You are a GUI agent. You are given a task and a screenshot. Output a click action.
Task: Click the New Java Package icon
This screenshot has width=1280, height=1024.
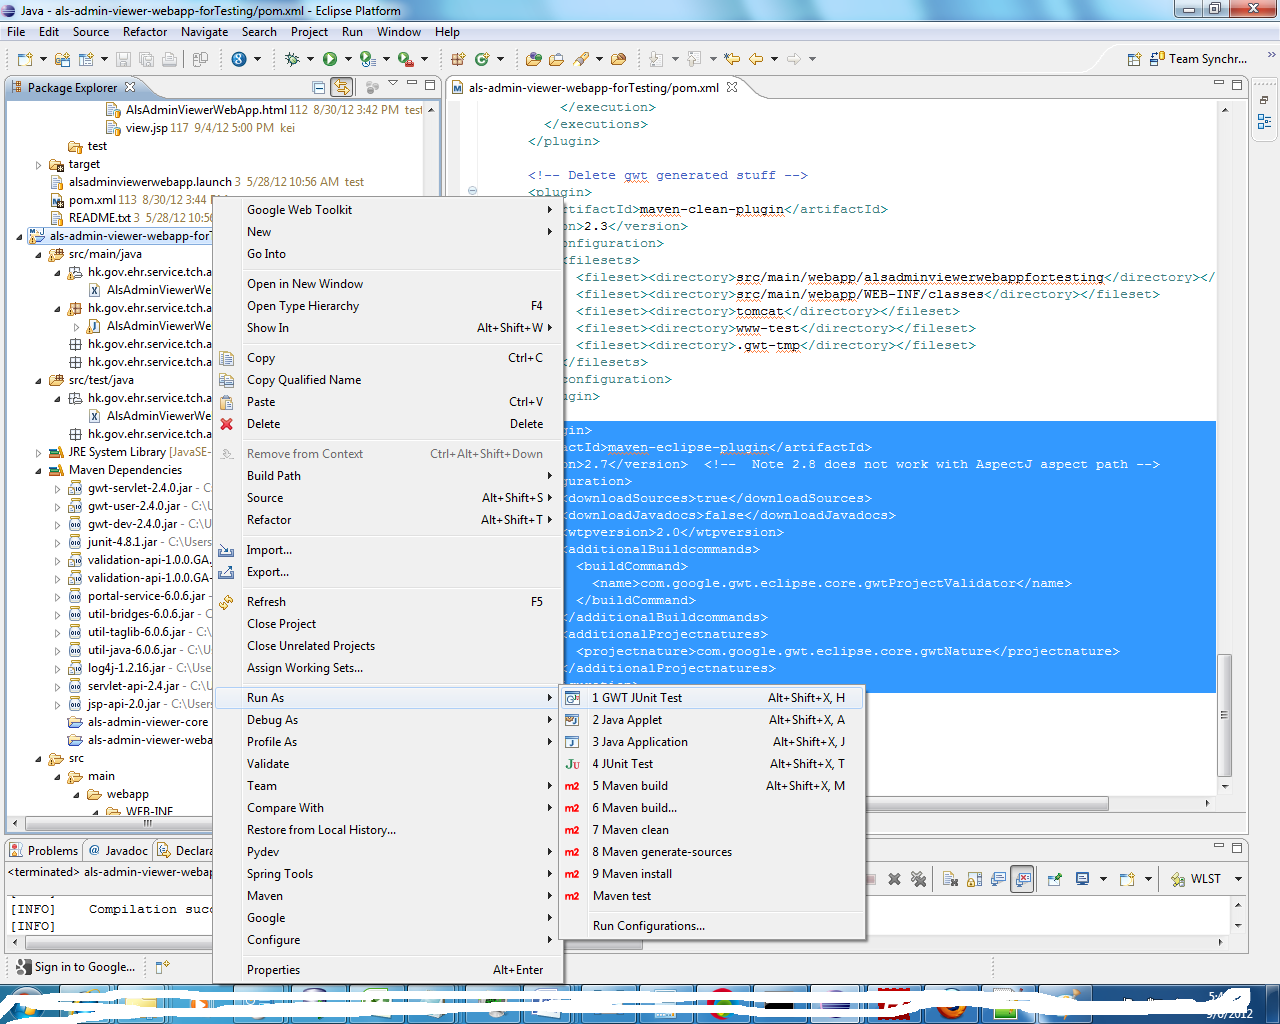click(x=459, y=59)
